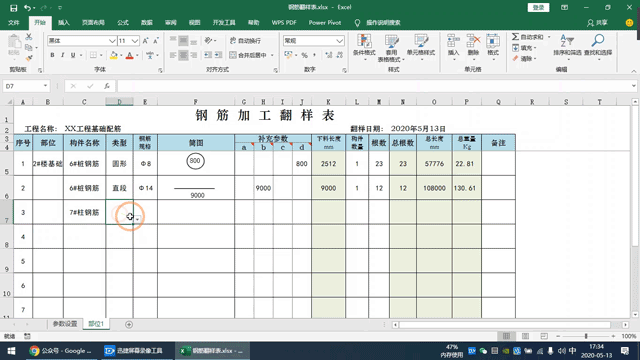The image size is (640, 360).
Task: Click the sign-in button in title bar
Action: (x=538, y=8)
